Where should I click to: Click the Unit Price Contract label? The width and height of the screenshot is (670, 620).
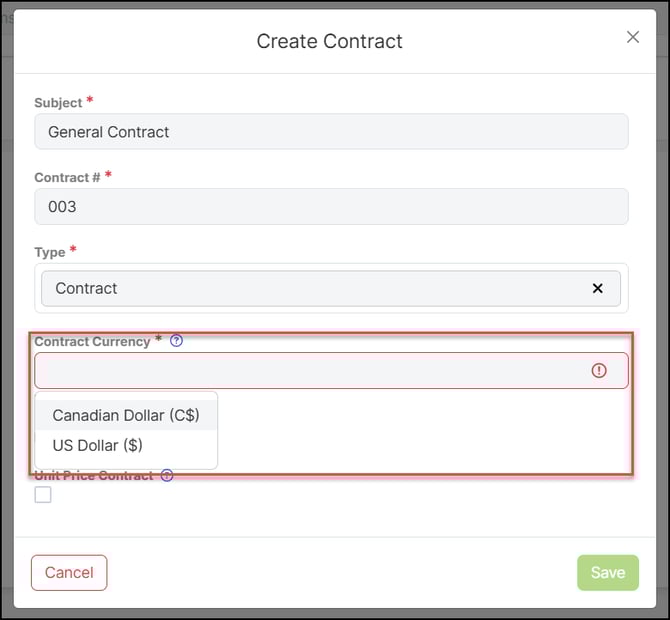point(94,476)
